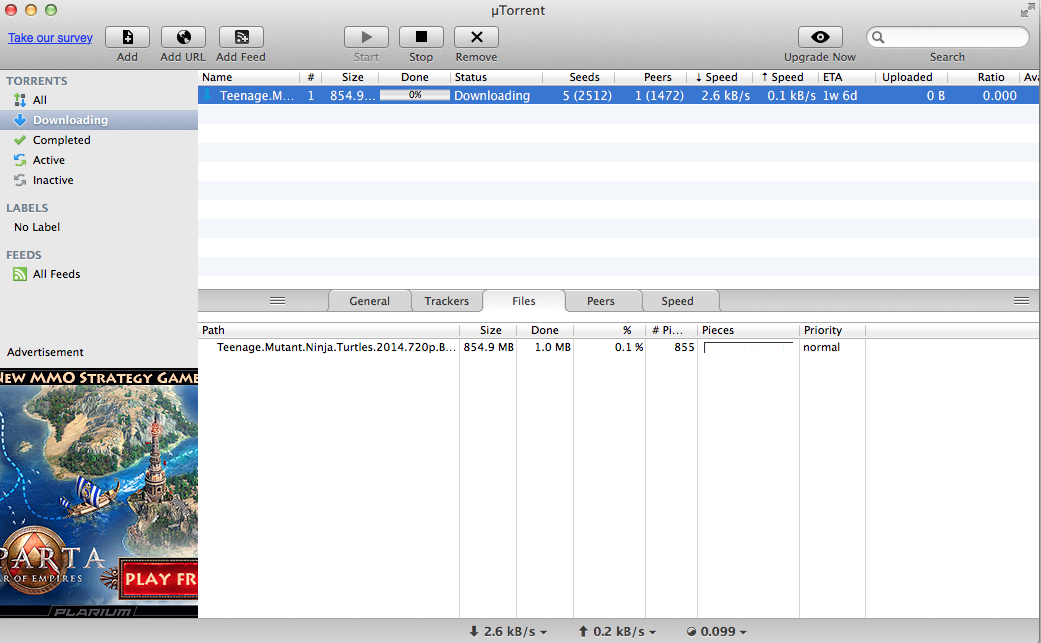The image size is (1041, 643).
Task: Sort by the torrent list Peers column
Action: pyautogui.click(x=651, y=77)
